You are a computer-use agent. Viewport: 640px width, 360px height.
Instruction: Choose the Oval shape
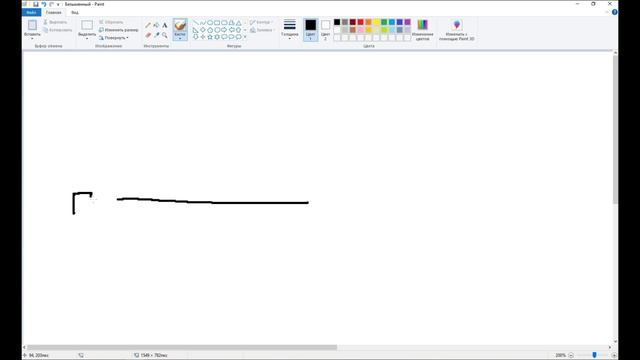210,22
